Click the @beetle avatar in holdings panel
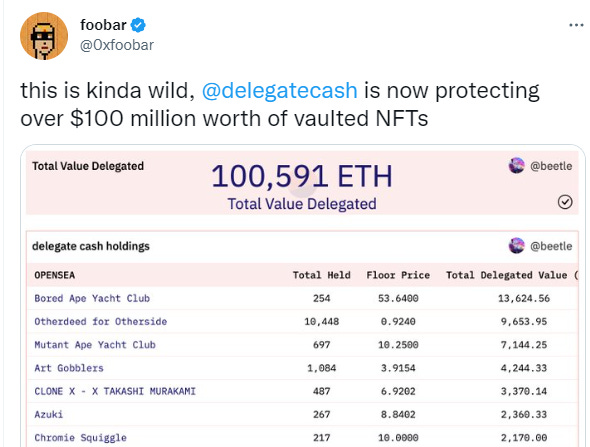 click(x=517, y=246)
